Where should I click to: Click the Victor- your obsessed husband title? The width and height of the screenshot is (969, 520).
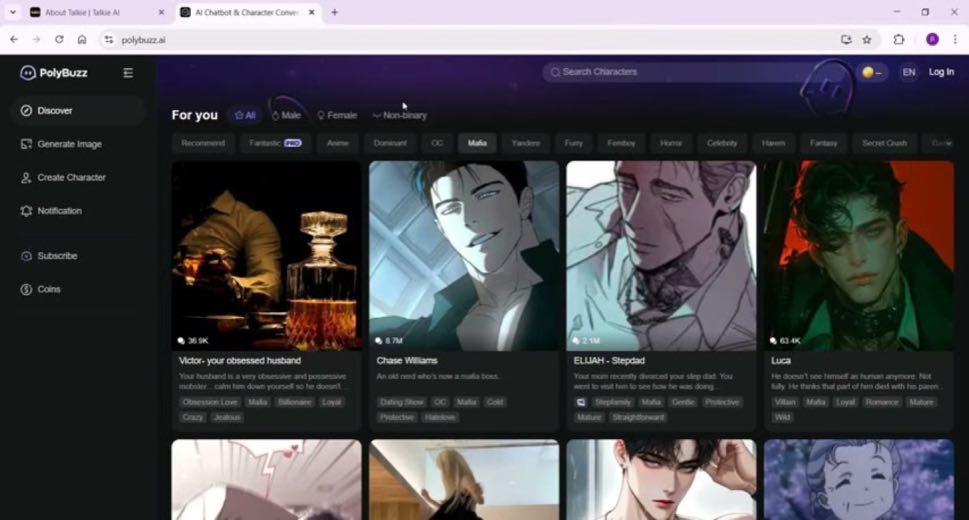coord(240,360)
